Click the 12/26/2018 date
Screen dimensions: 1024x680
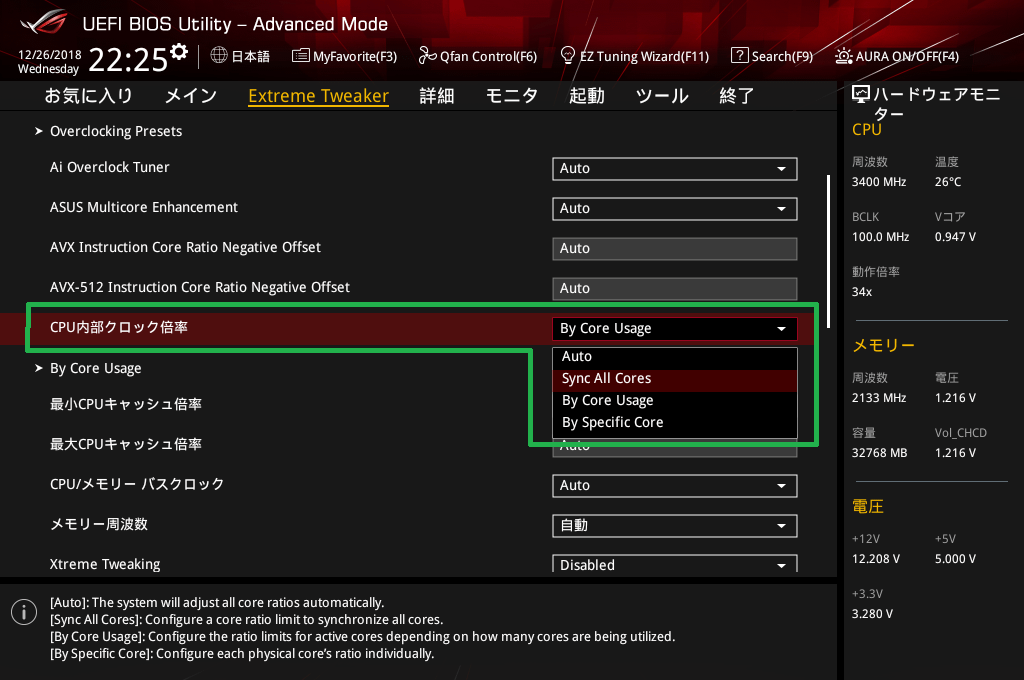click(x=50, y=55)
